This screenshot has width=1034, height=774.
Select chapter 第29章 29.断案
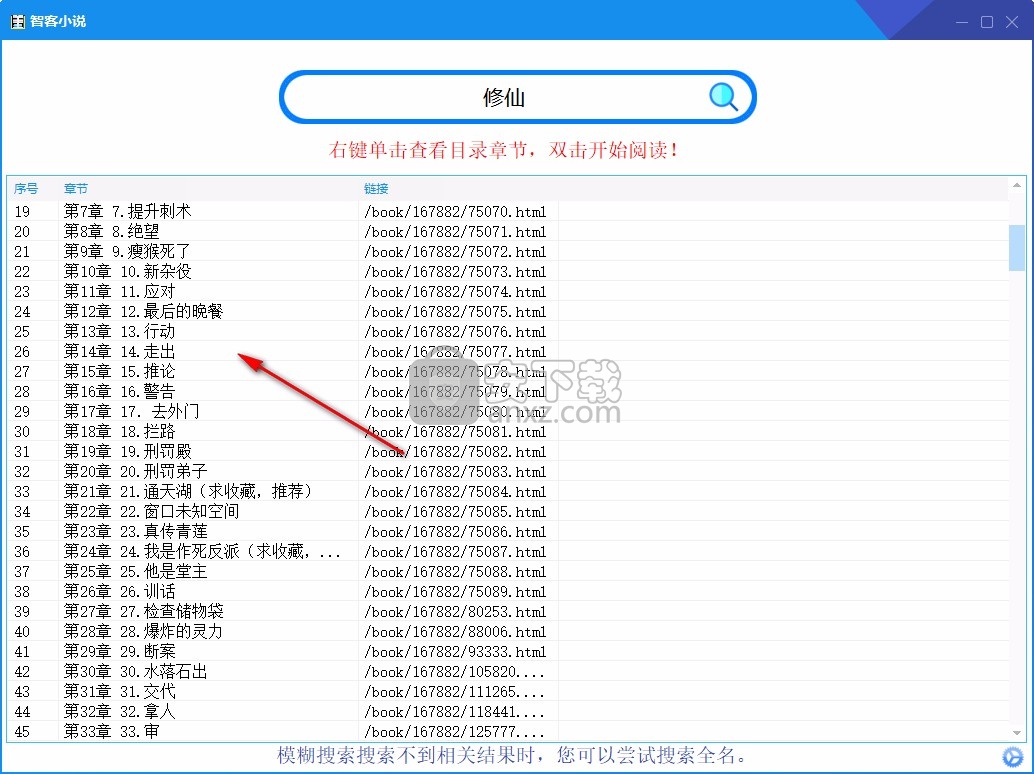119,651
